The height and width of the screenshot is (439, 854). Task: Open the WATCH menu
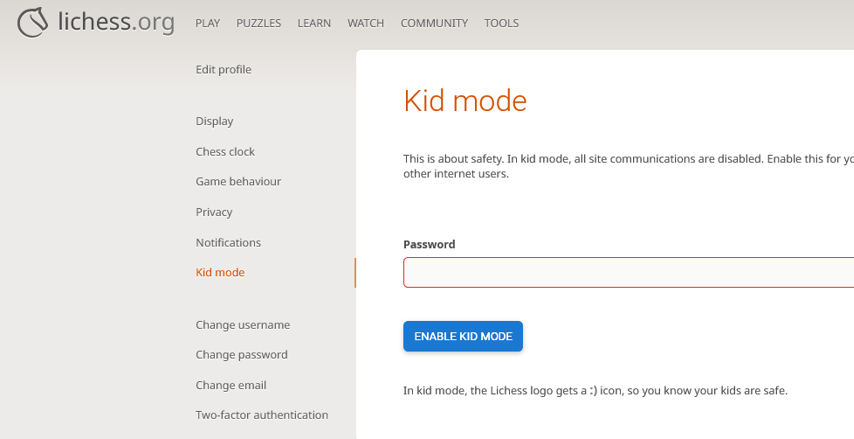click(x=366, y=23)
